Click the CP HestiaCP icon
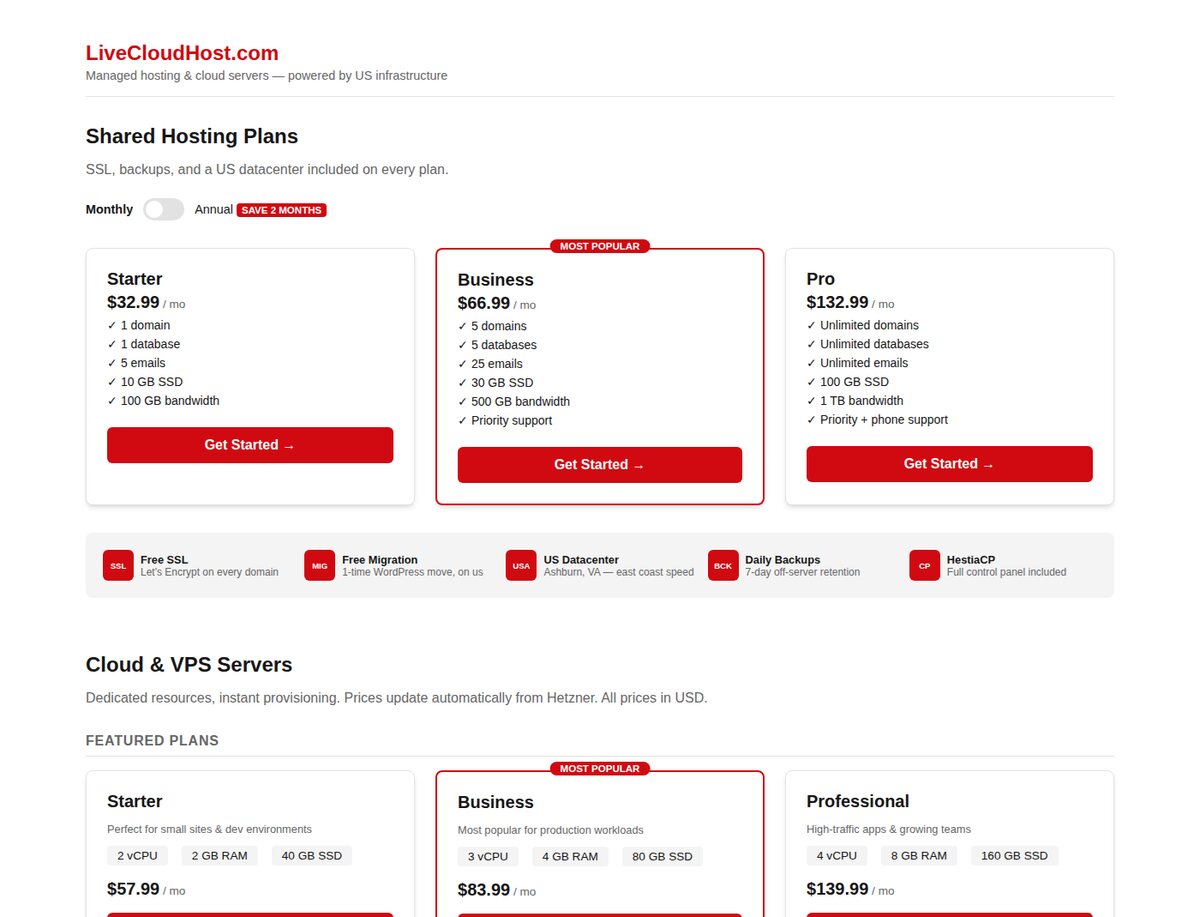This screenshot has width=1200, height=917. coord(924,565)
